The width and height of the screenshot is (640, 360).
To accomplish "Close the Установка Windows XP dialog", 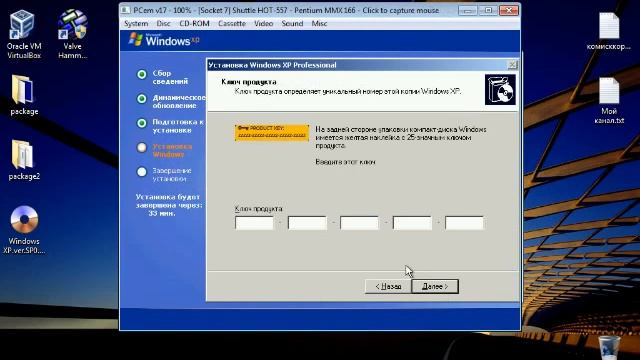I will pos(512,65).
